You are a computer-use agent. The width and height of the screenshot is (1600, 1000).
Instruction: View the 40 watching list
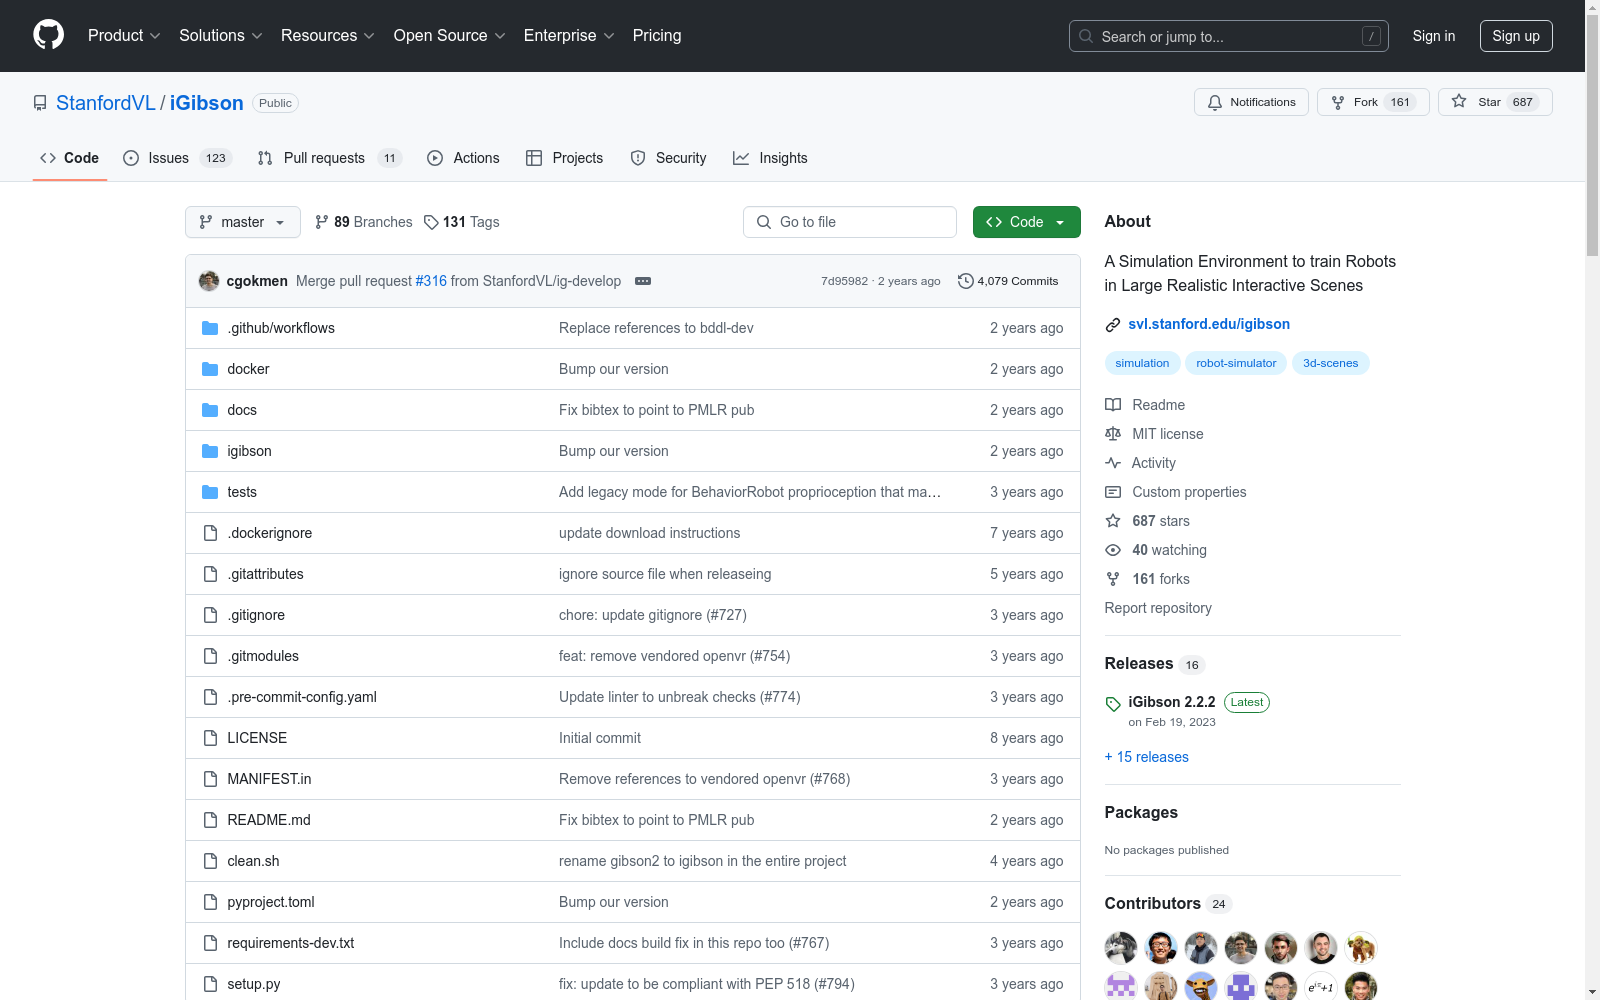point(1156,550)
